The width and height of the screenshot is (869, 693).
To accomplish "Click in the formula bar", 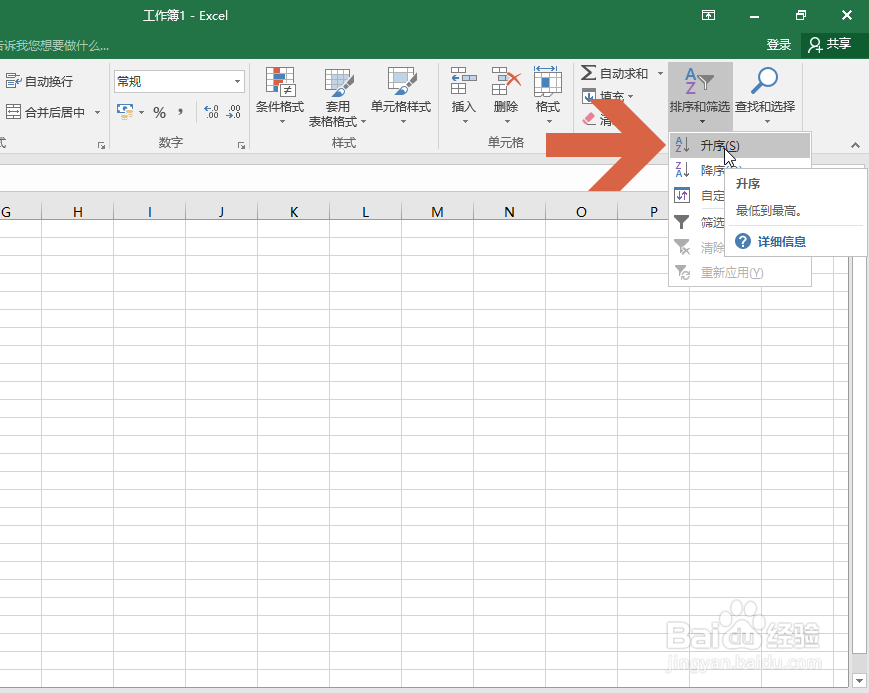I will tap(333, 177).
